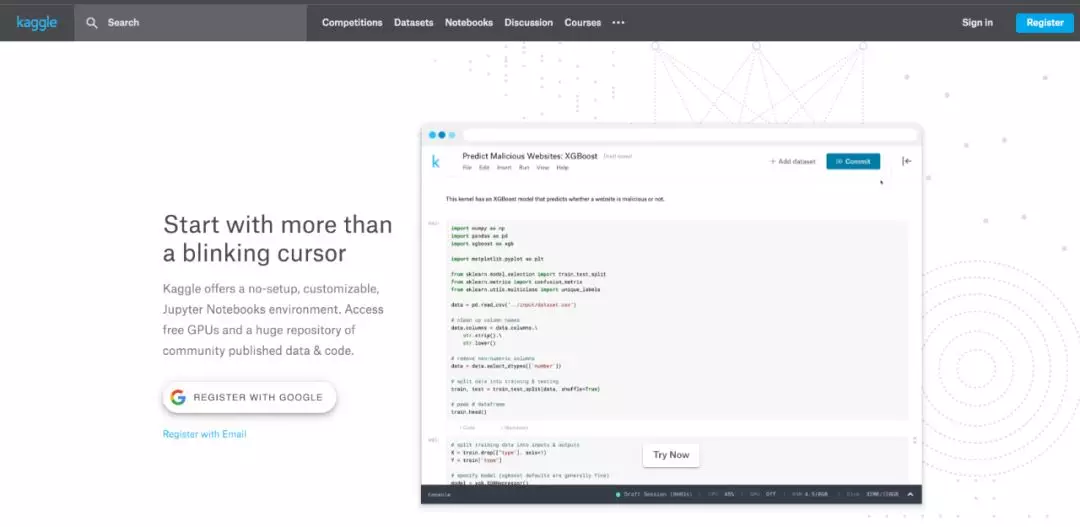Open the Courses nav item
Screen dimensions: 1080x527
tap(583, 23)
